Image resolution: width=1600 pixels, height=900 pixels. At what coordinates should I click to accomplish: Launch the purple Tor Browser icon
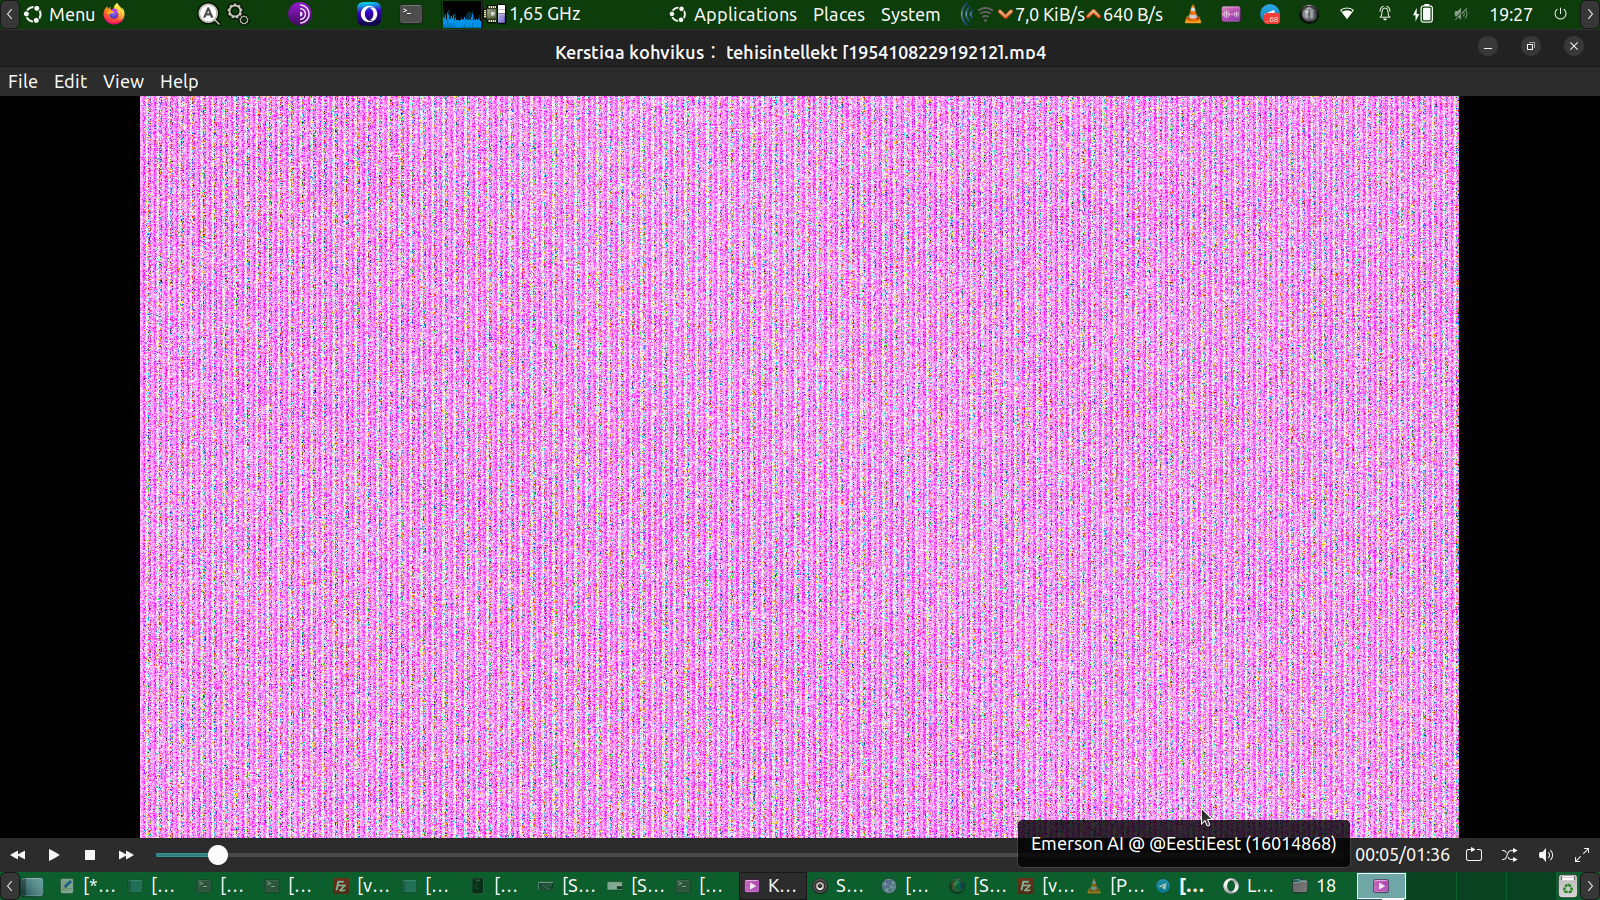[299, 14]
